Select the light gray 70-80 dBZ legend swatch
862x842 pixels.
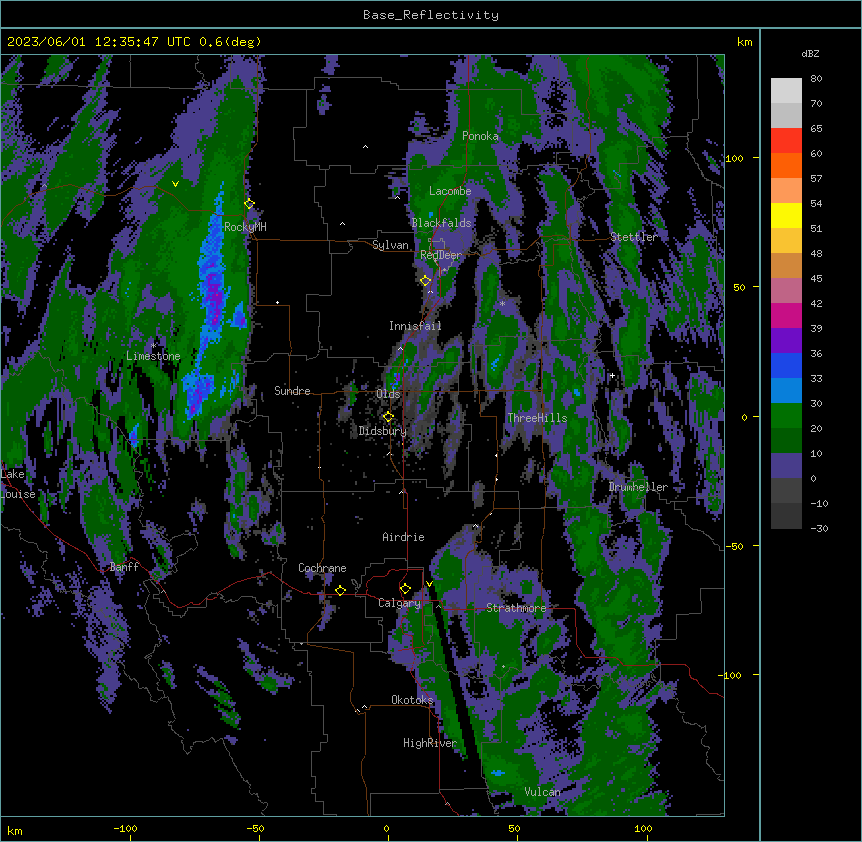click(x=786, y=91)
